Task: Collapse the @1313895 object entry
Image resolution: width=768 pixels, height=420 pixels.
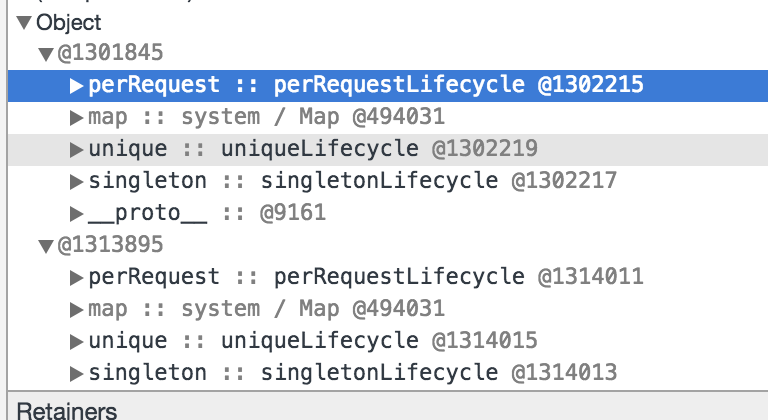Action: coord(46,246)
